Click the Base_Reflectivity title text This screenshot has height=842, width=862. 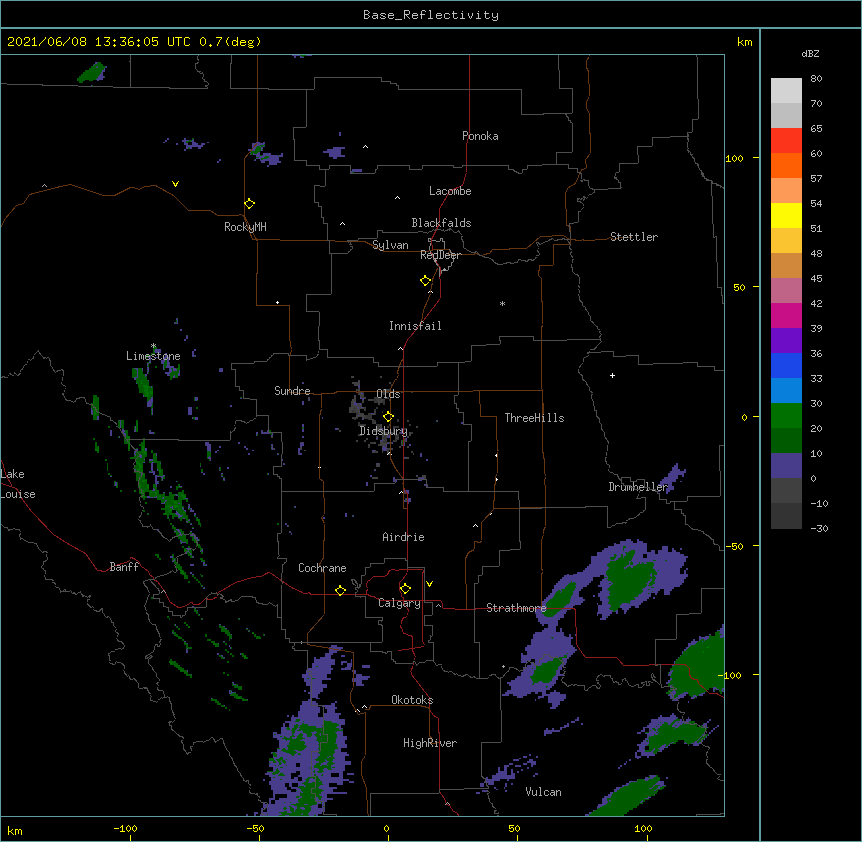[x=431, y=15]
